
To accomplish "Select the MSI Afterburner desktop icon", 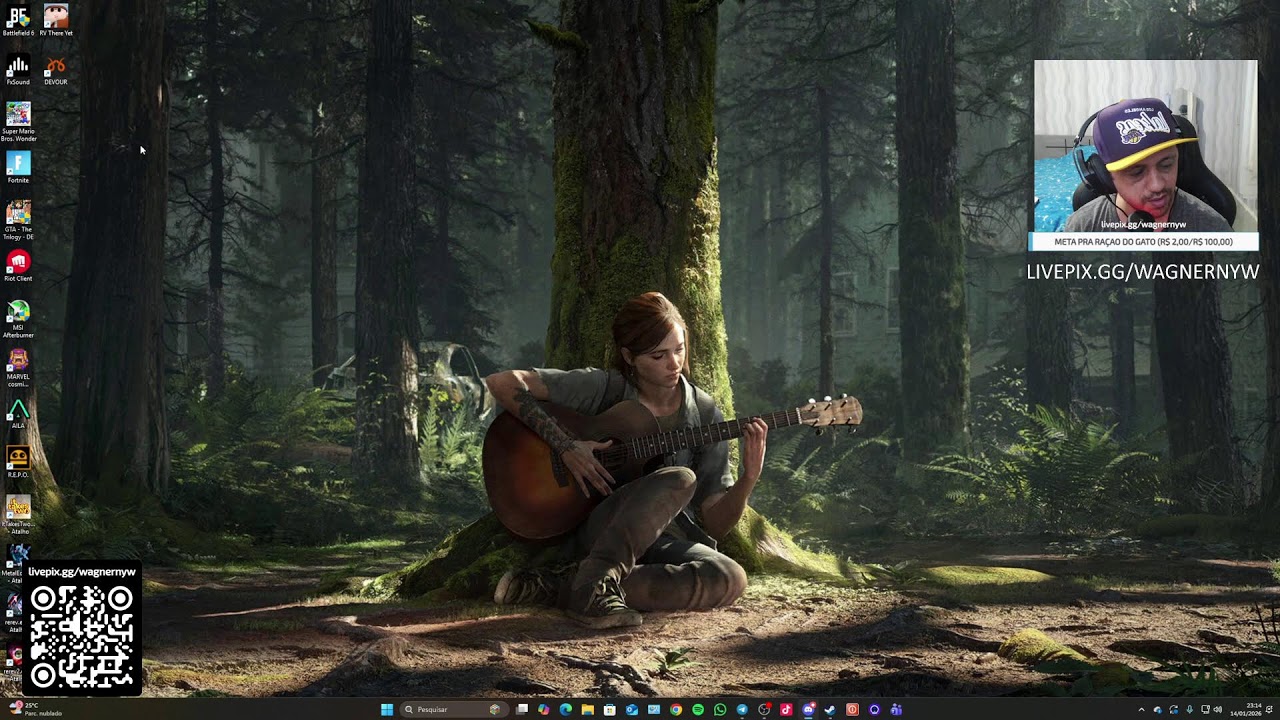I will (18, 319).
